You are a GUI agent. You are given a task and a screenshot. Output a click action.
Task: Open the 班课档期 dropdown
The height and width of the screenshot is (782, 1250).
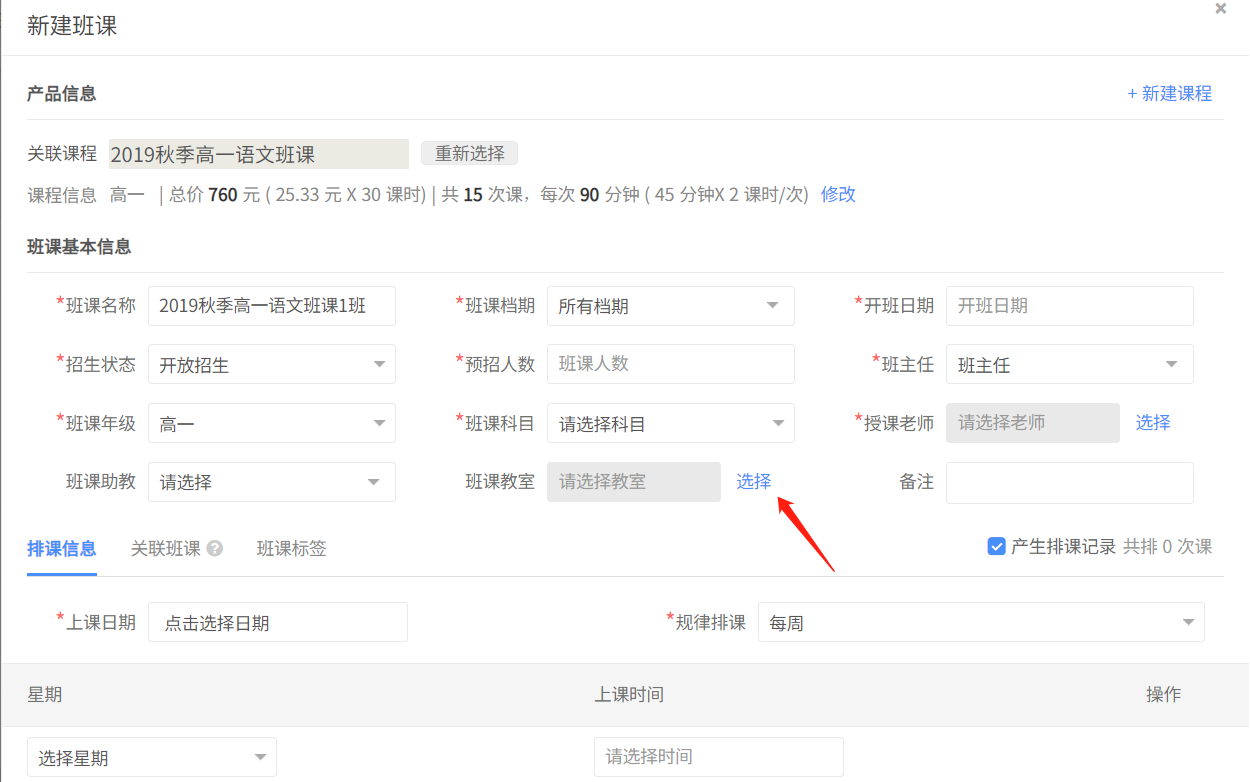(671, 306)
